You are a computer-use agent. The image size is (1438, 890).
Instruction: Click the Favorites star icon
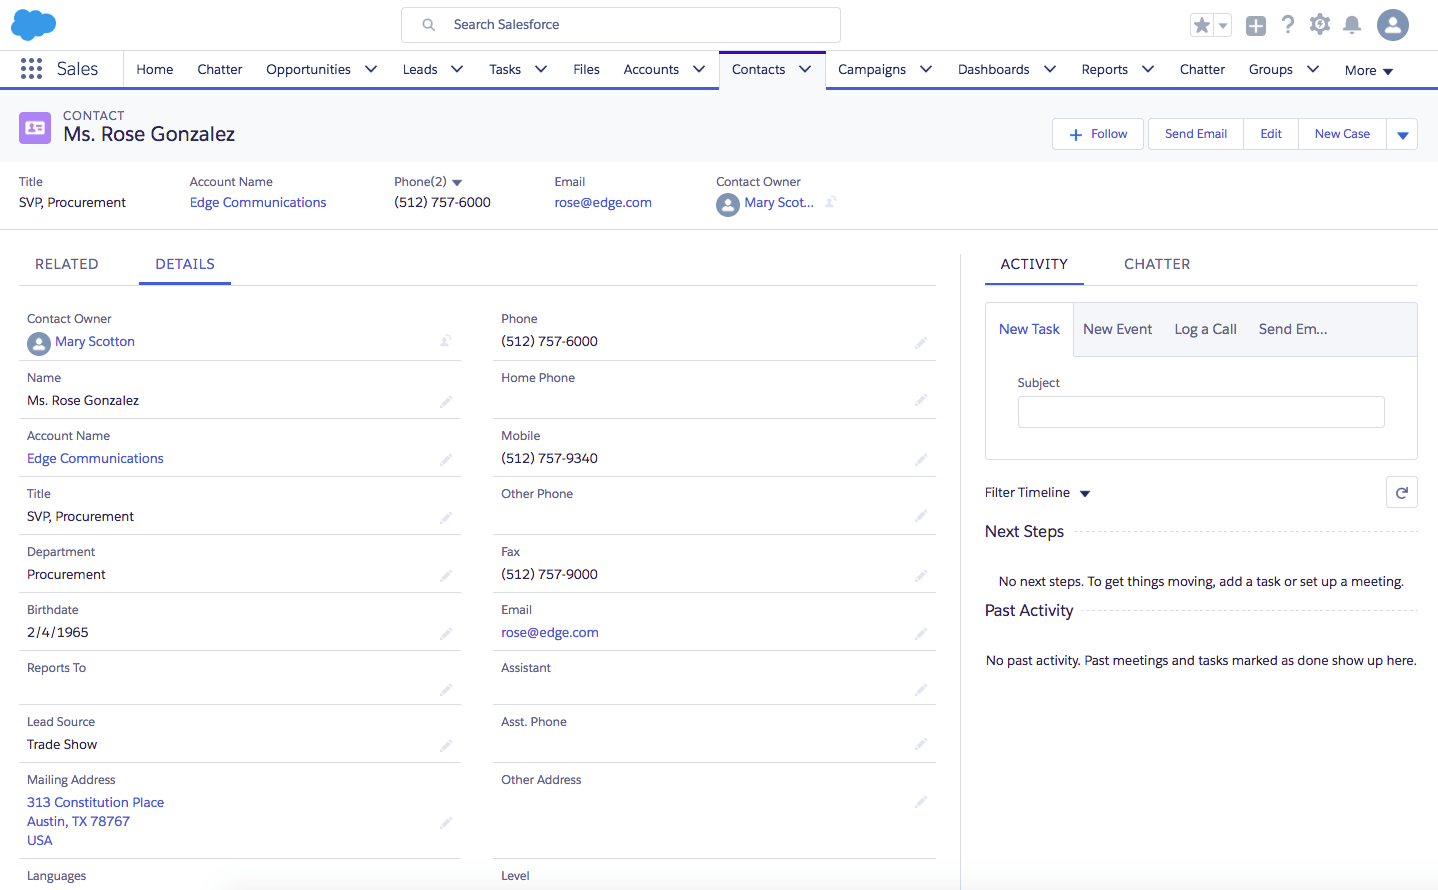[x=1202, y=25]
